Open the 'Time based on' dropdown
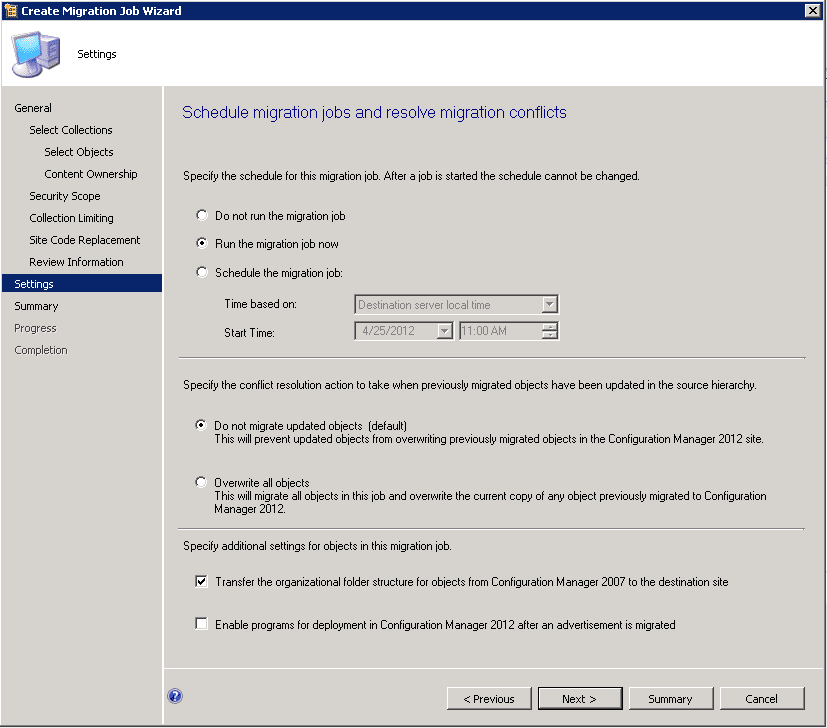This screenshot has width=827, height=728. tap(548, 305)
